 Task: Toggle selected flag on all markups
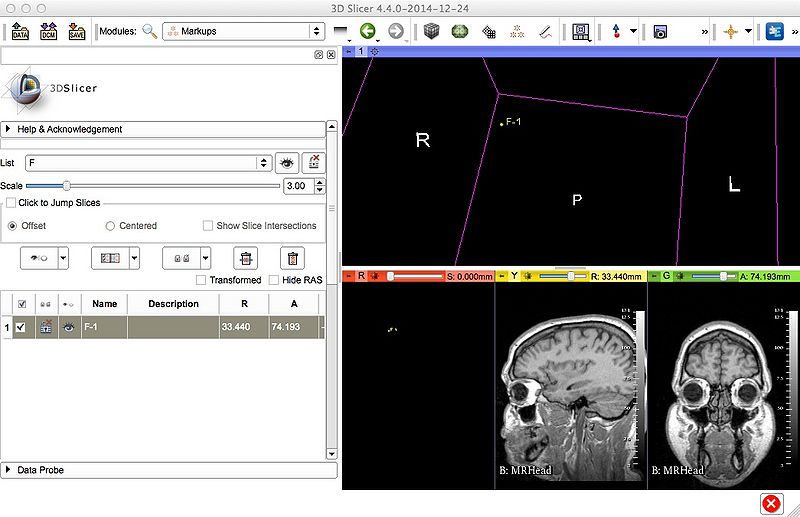[x=110, y=258]
